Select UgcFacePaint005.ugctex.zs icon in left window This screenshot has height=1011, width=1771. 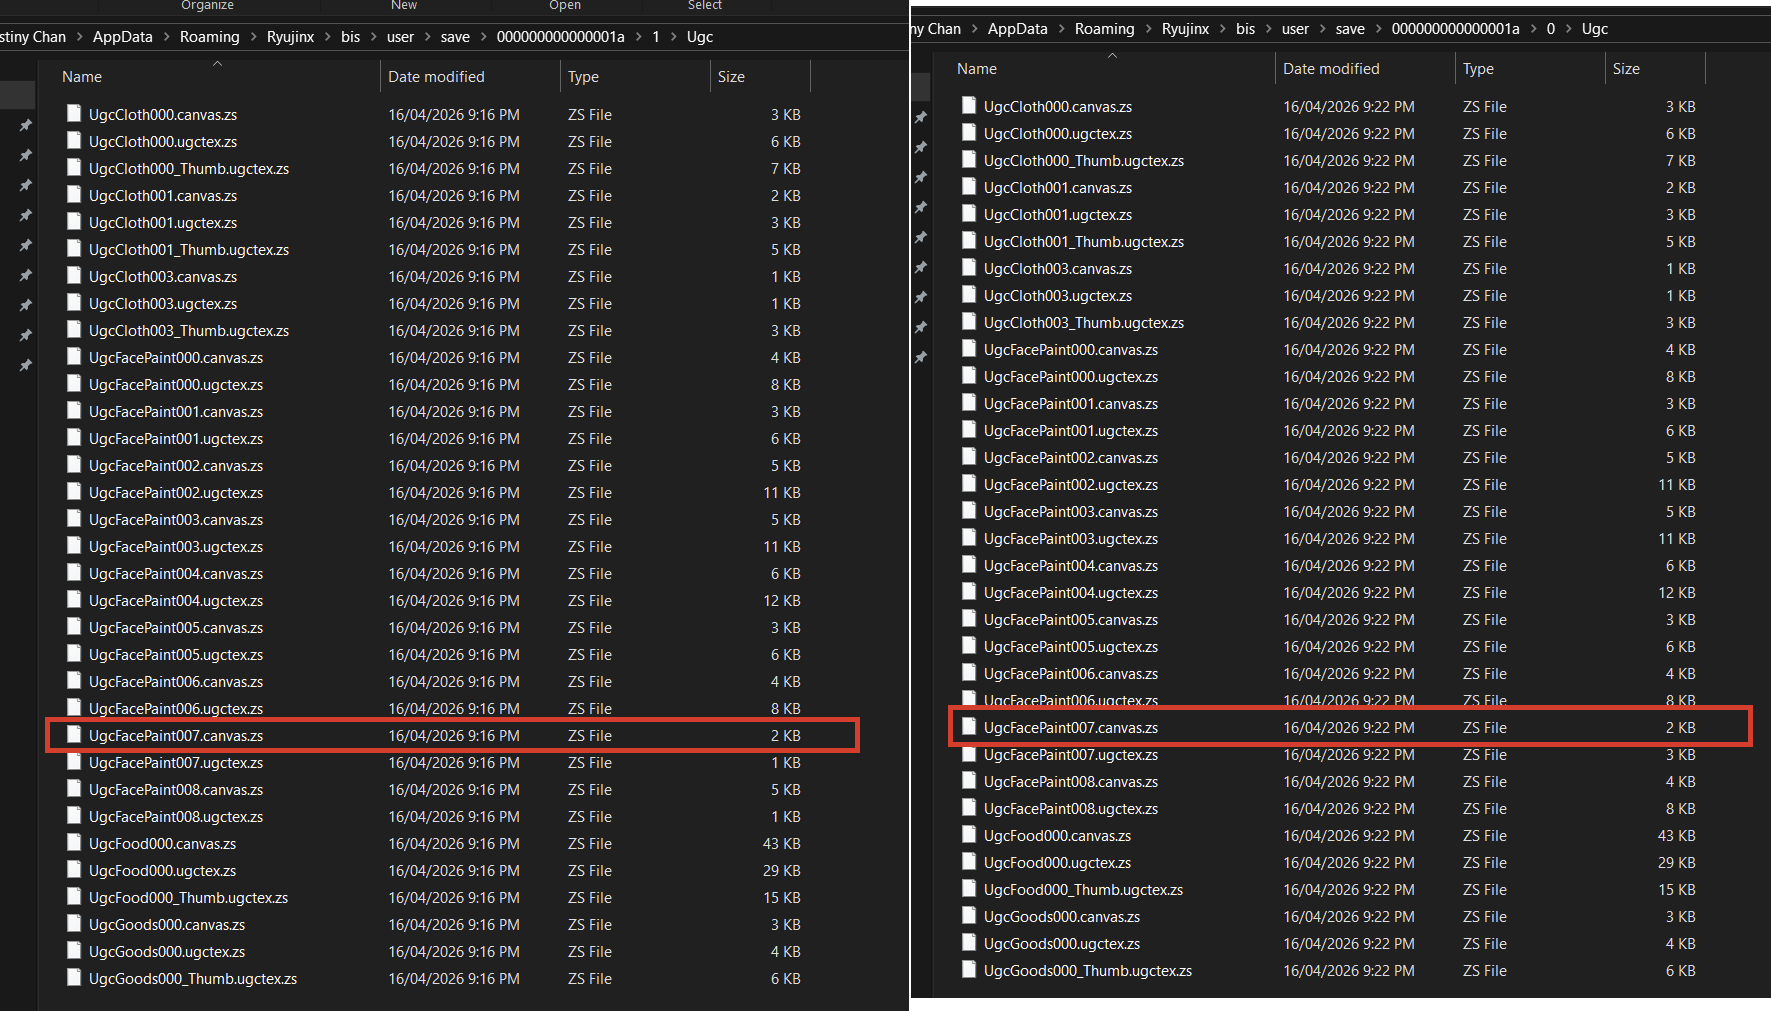[74, 653]
